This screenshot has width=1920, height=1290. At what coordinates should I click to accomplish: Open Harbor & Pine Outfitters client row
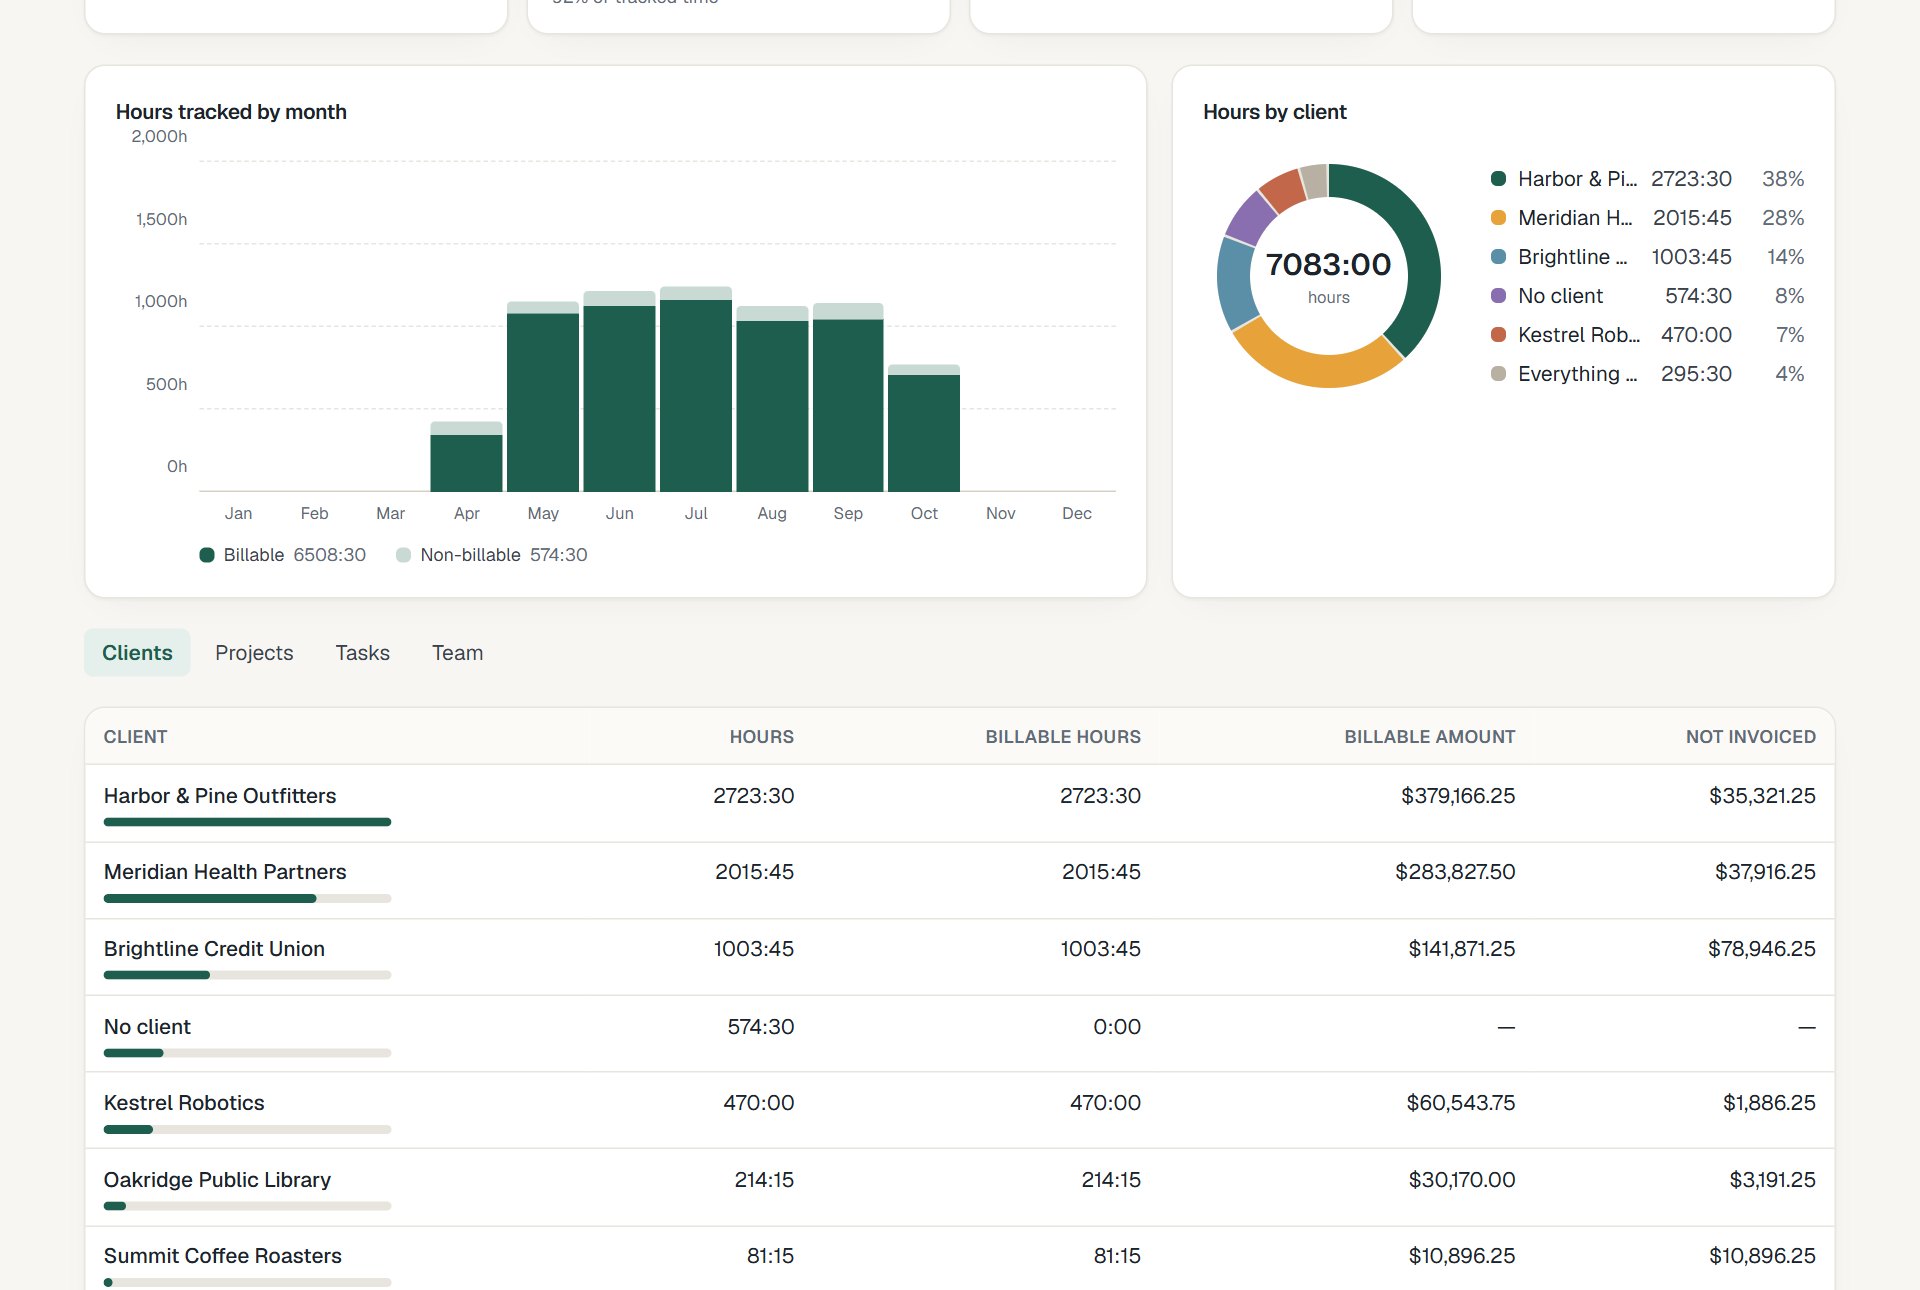pyautogui.click(x=960, y=804)
